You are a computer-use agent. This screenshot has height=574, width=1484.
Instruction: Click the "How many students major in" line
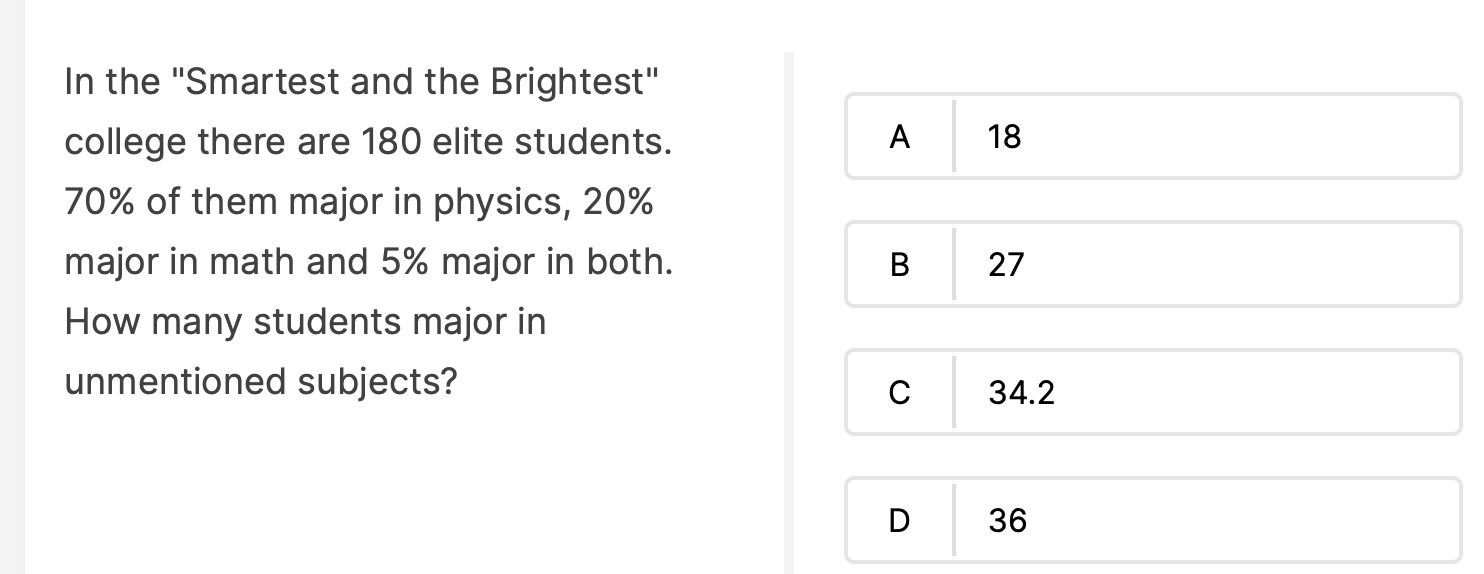point(305,322)
